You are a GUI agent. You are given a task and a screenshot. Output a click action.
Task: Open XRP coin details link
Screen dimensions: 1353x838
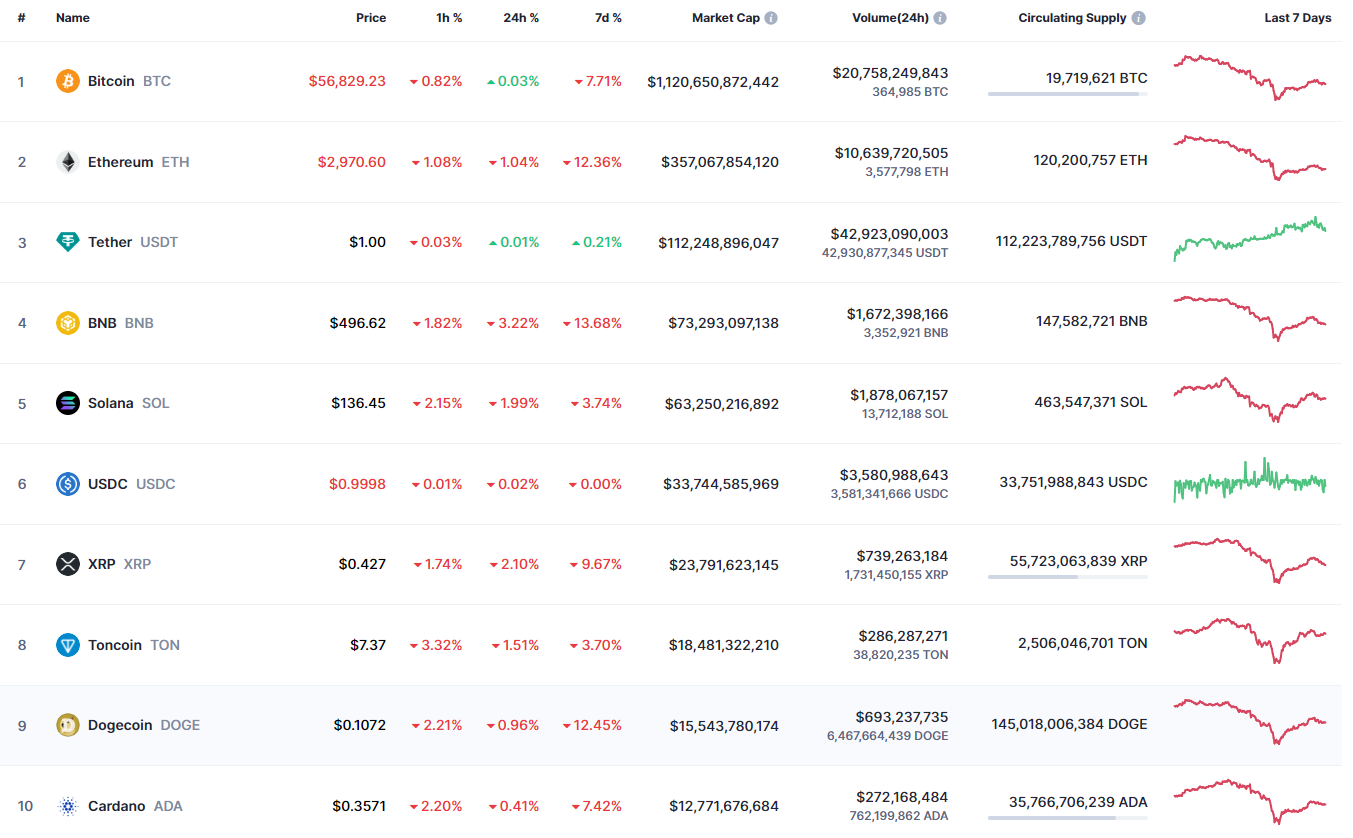coord(102,564)
